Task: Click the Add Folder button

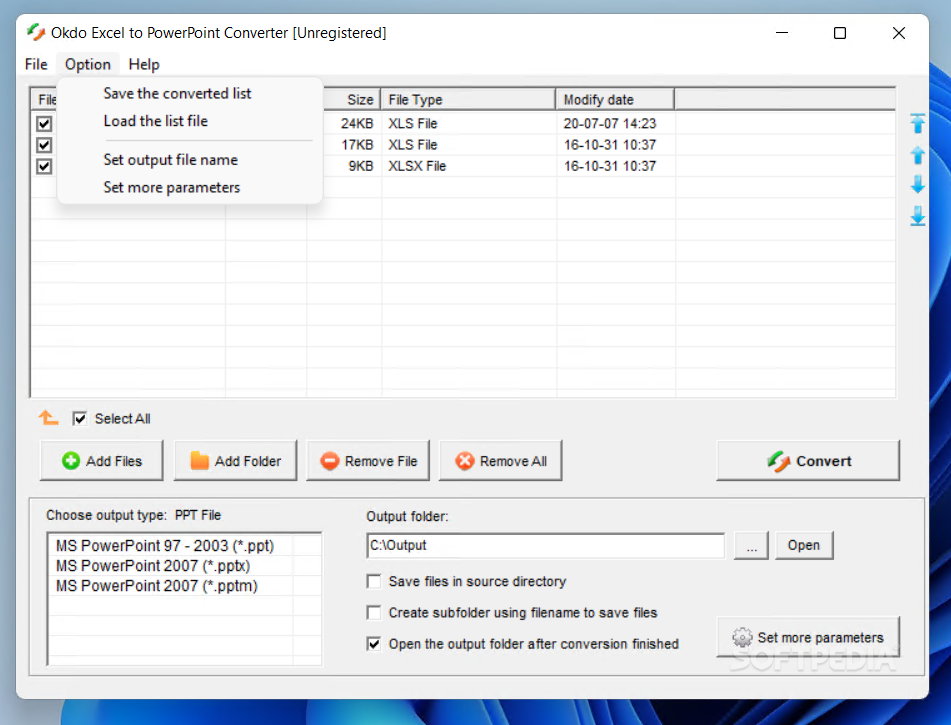Action: [235, 461]
